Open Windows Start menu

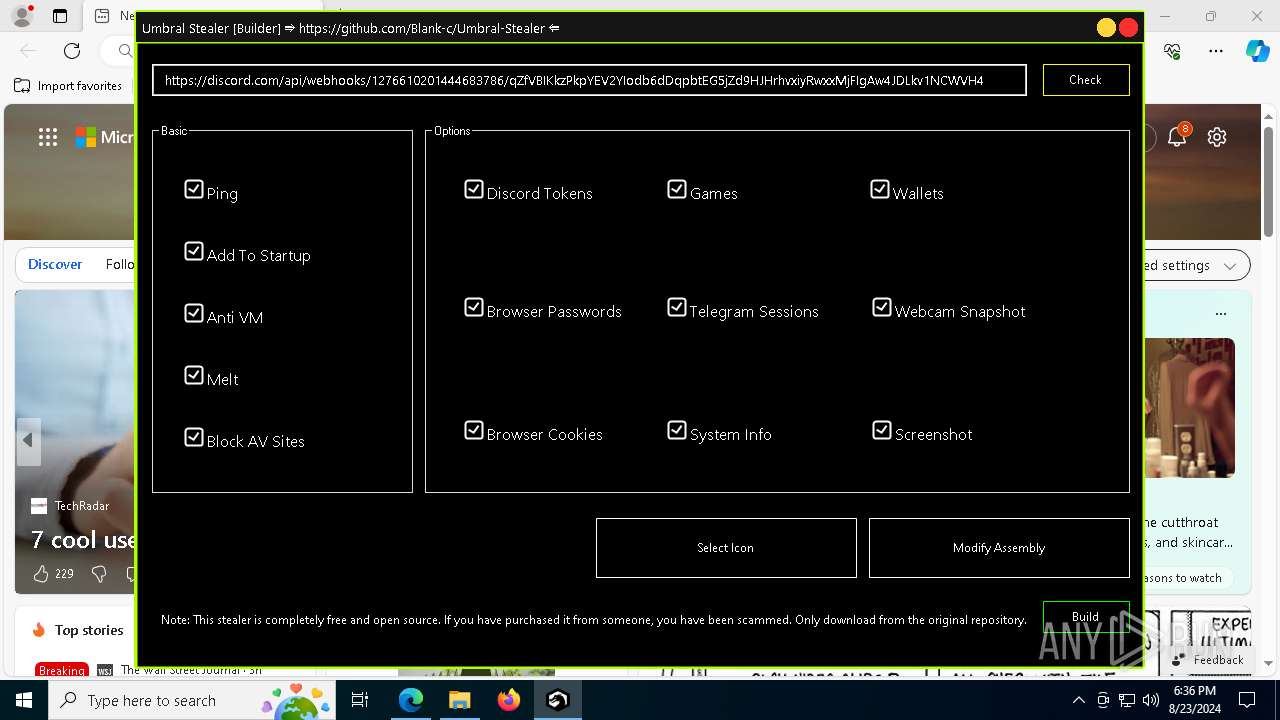(24, 700)
